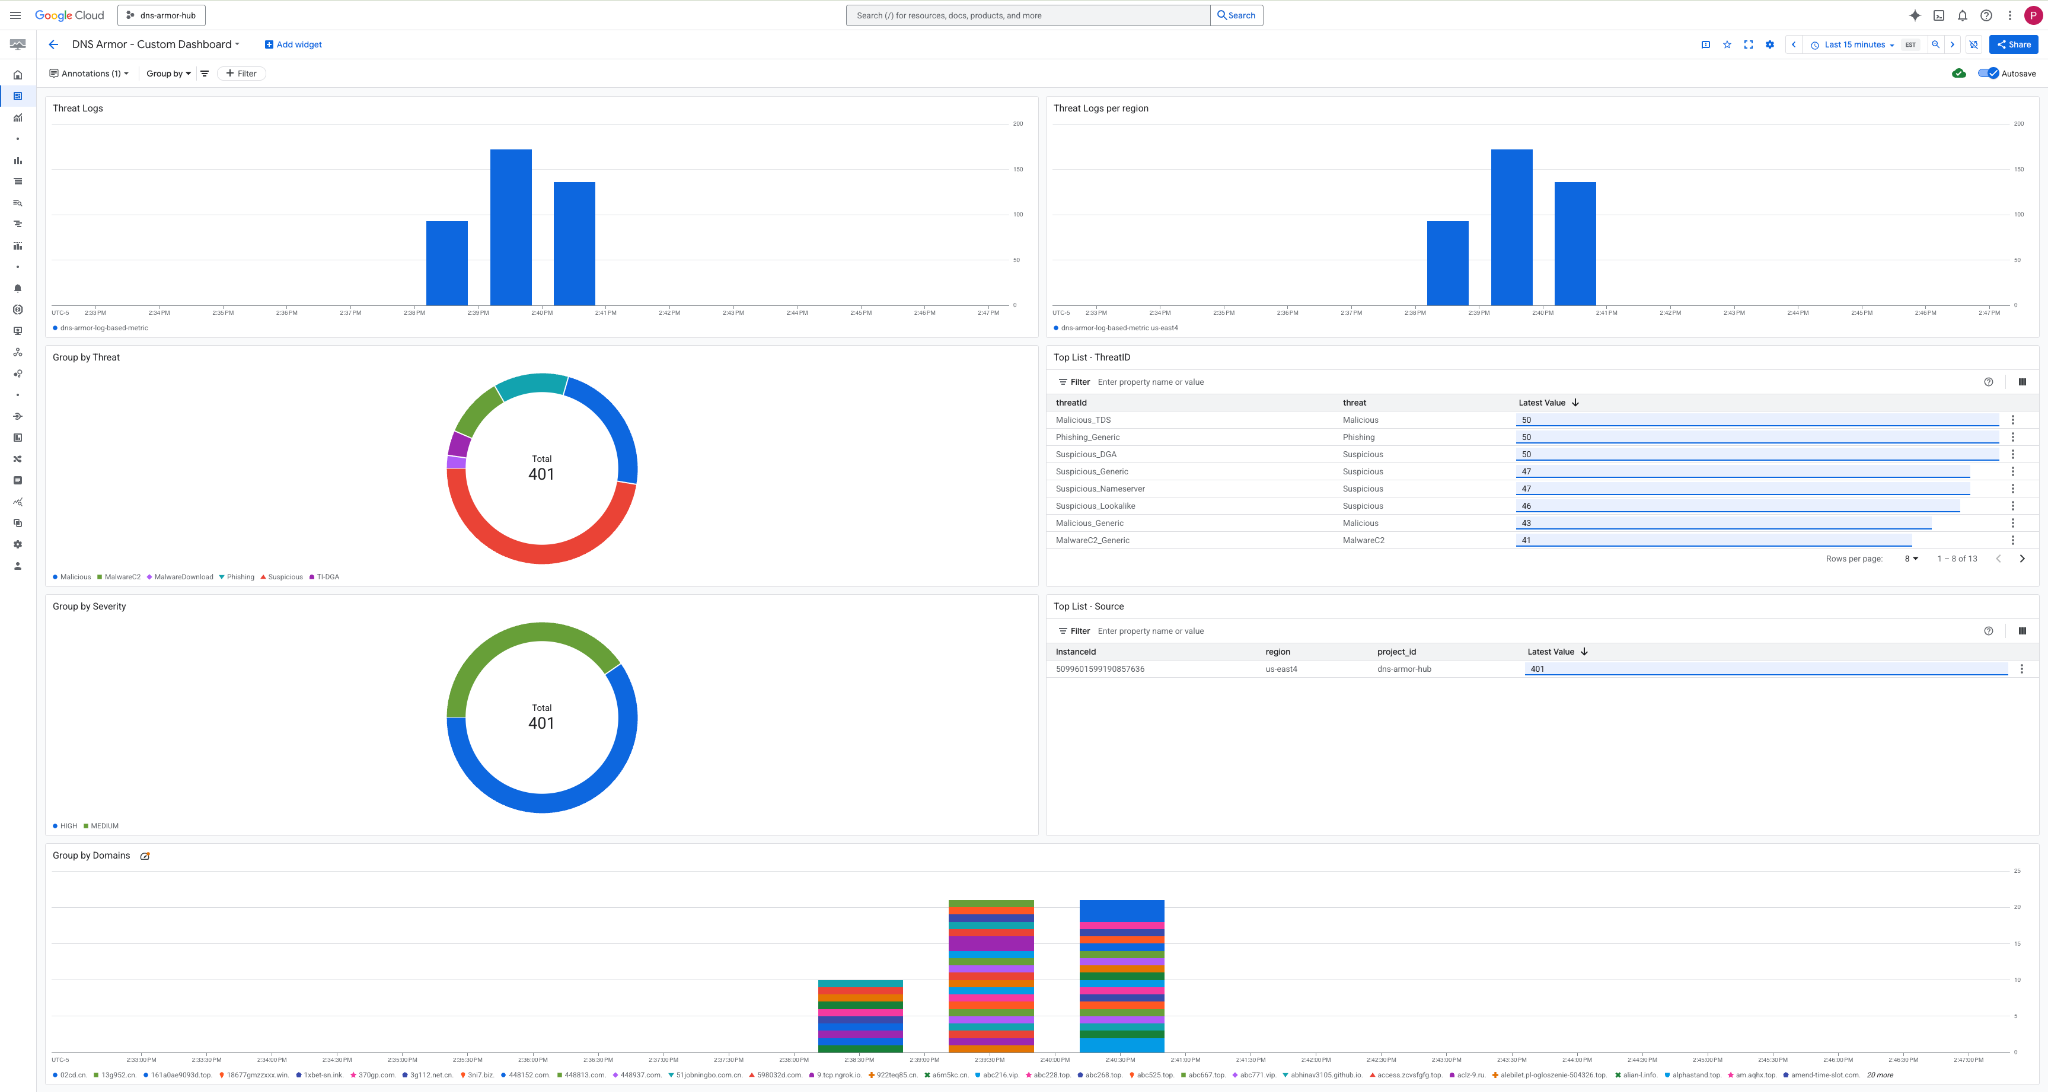
Task: Click zoom out time range magnifier
Action: point(1935,45)
